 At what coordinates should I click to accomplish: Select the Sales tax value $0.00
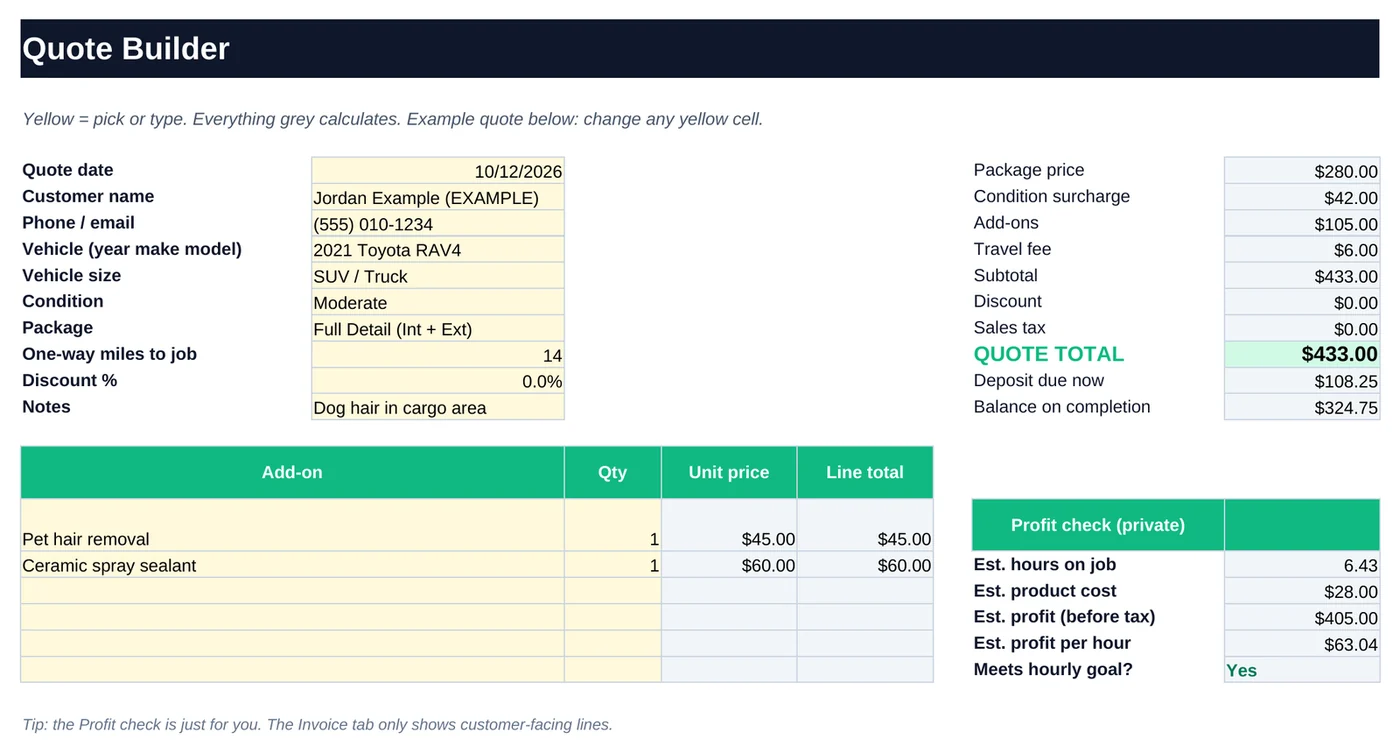pyautogui.click(x=1302, y=328)
